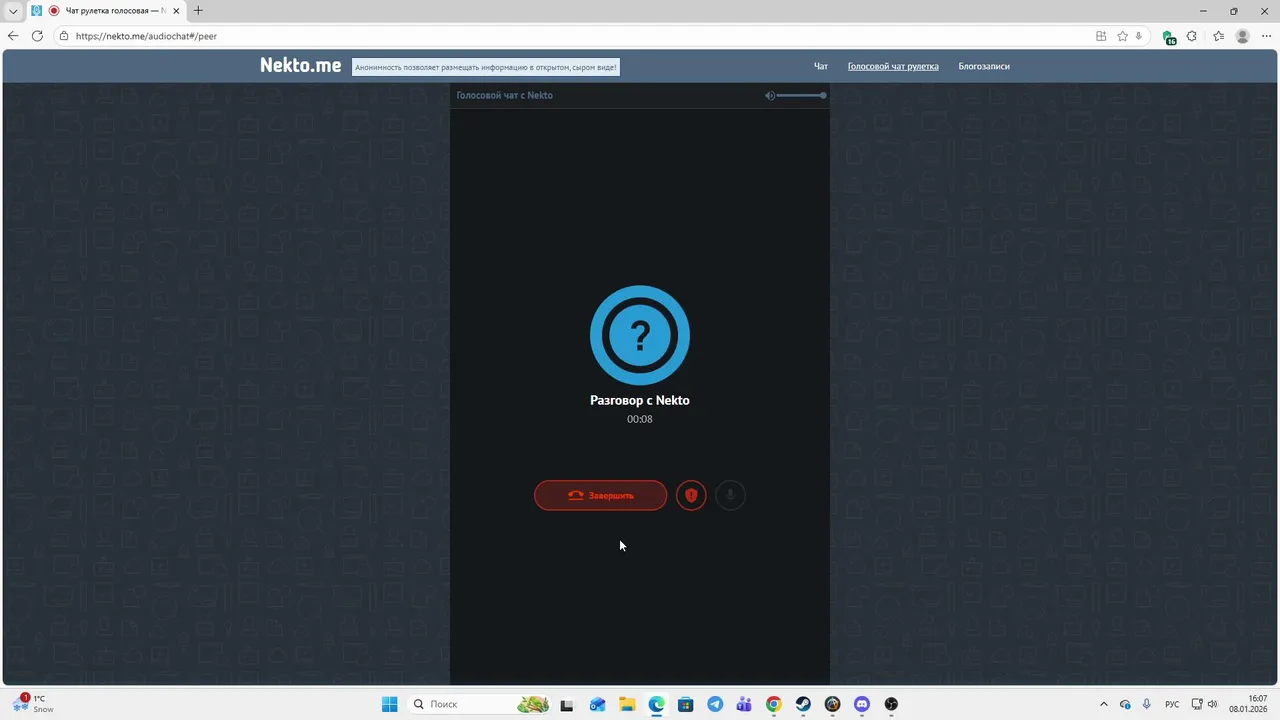
Task: Click Голосовой чат с Nekto header text
Action: click(x=505, y=95)
